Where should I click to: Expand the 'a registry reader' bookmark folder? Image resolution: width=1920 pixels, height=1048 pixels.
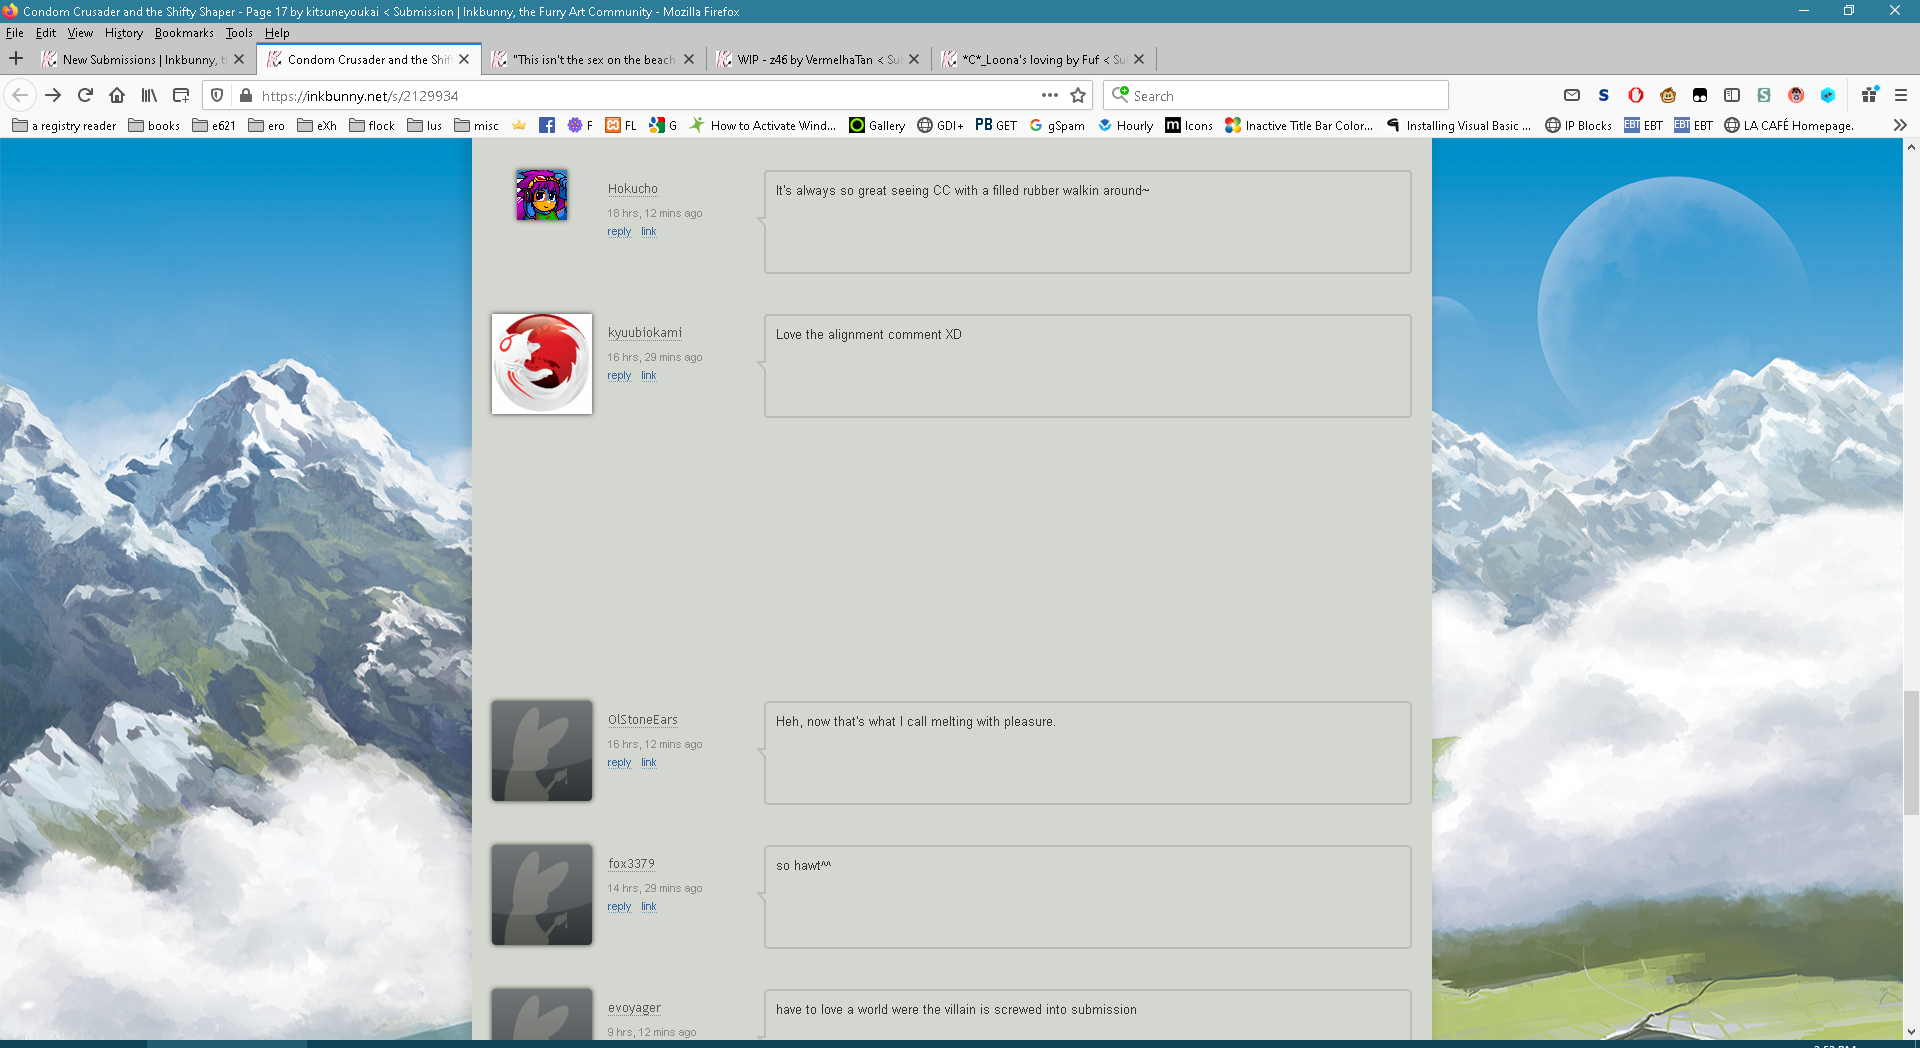coord(64,125)
